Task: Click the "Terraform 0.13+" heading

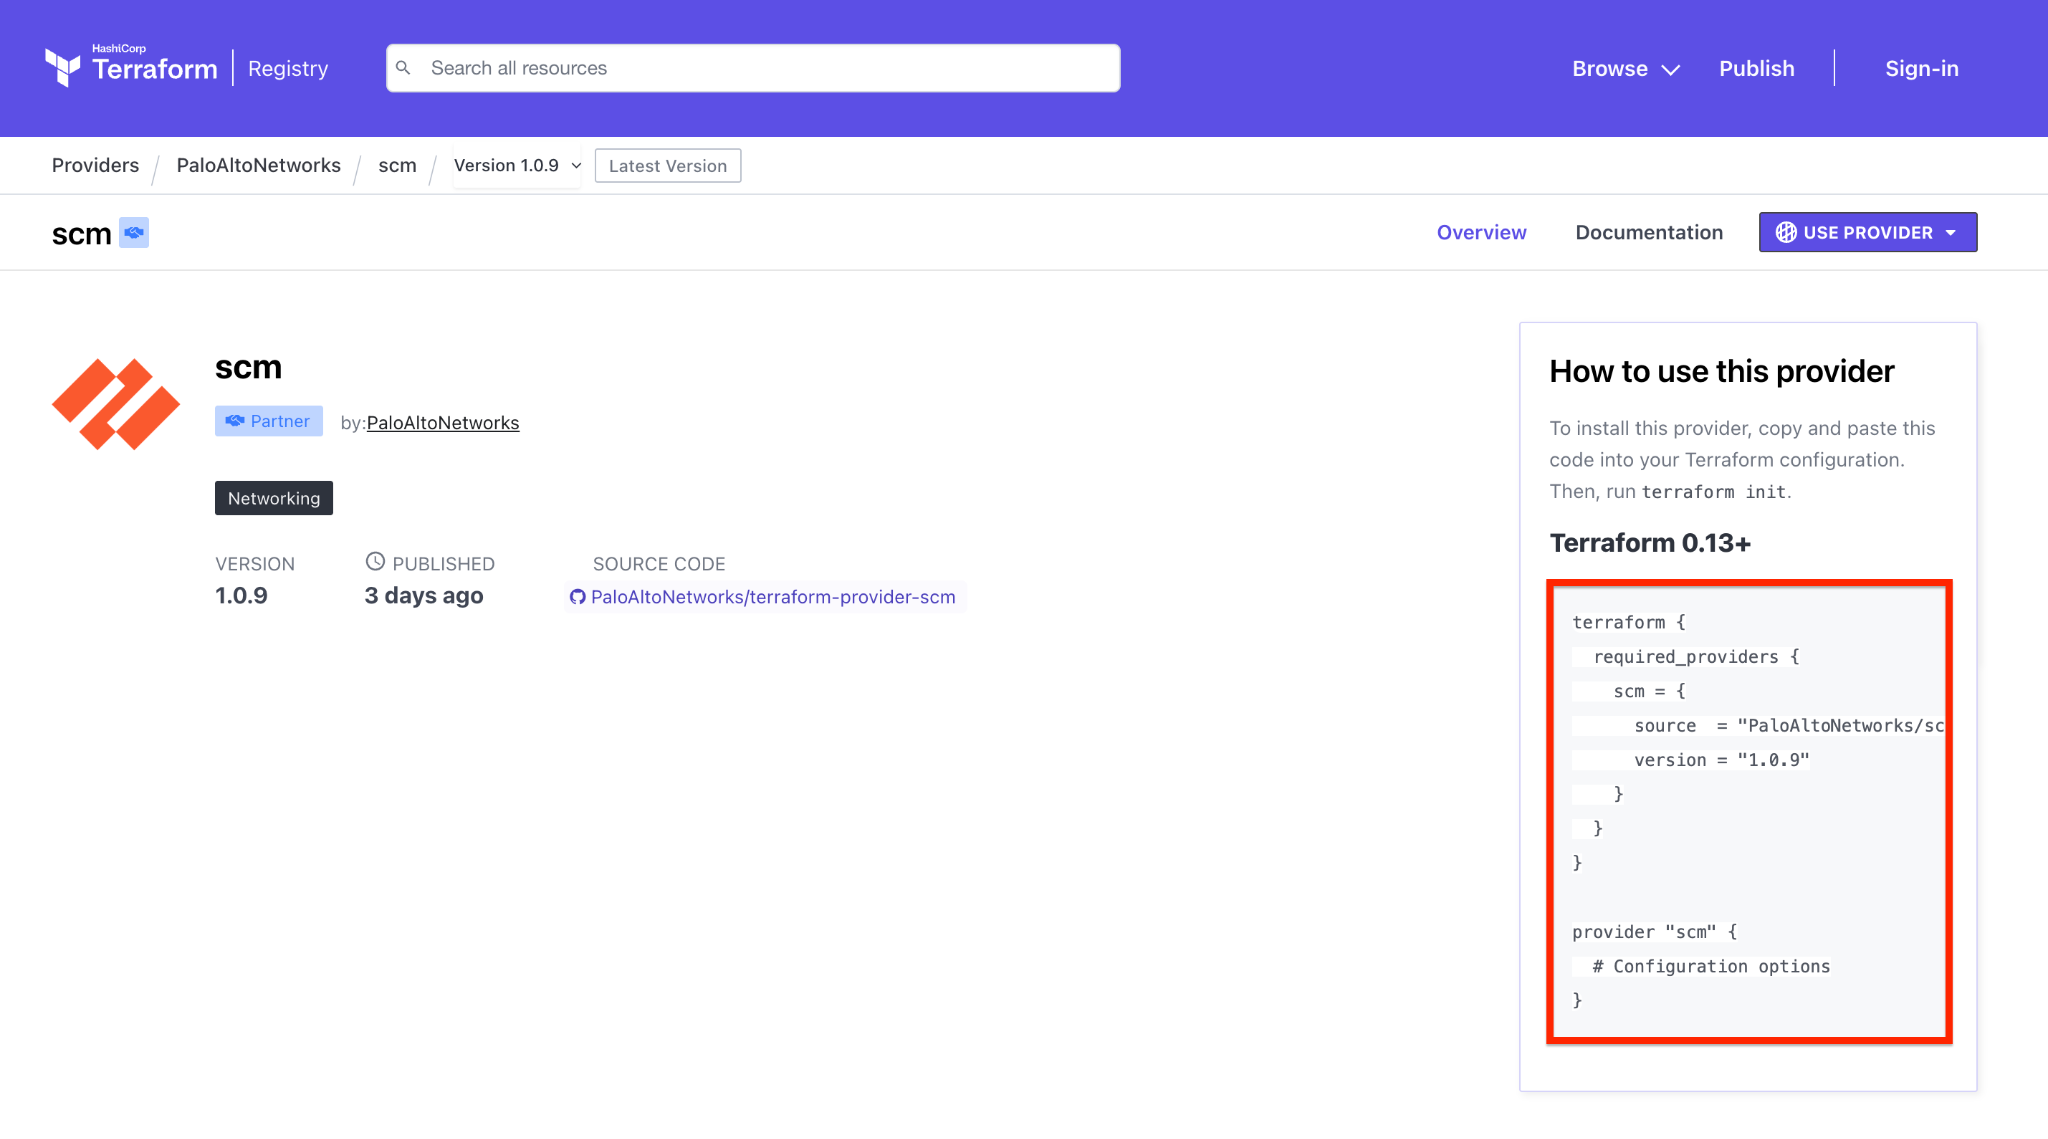Action: click(1650, 543)
